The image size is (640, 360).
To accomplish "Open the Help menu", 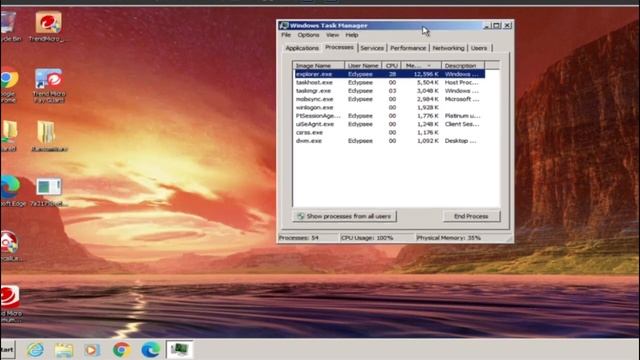I will pyautogui.click(x=351, y=35).
